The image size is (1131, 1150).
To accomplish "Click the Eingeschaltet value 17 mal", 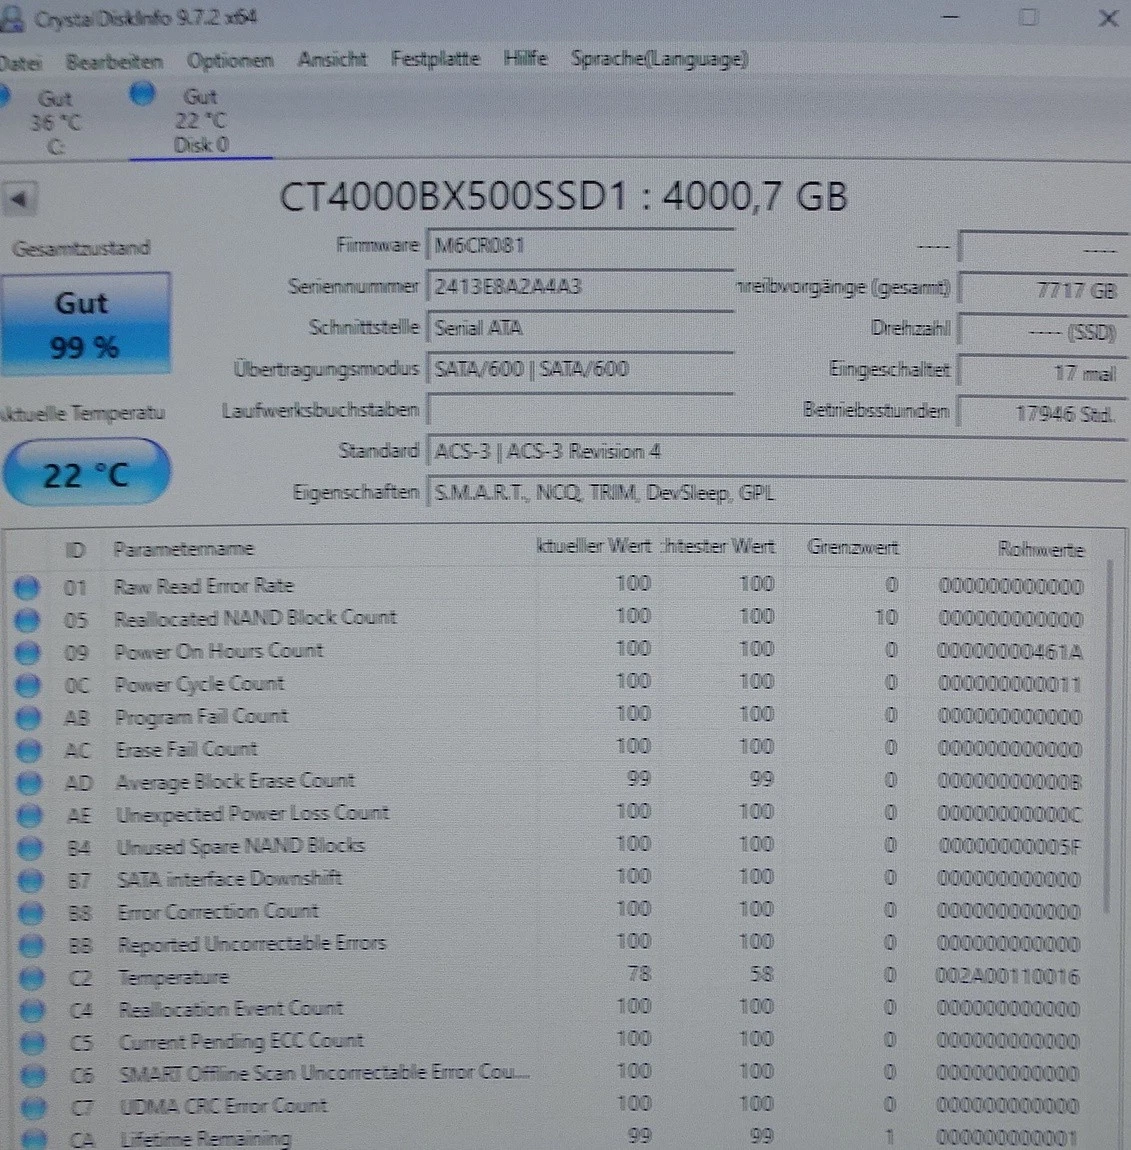I will [x=1043, y=373].
